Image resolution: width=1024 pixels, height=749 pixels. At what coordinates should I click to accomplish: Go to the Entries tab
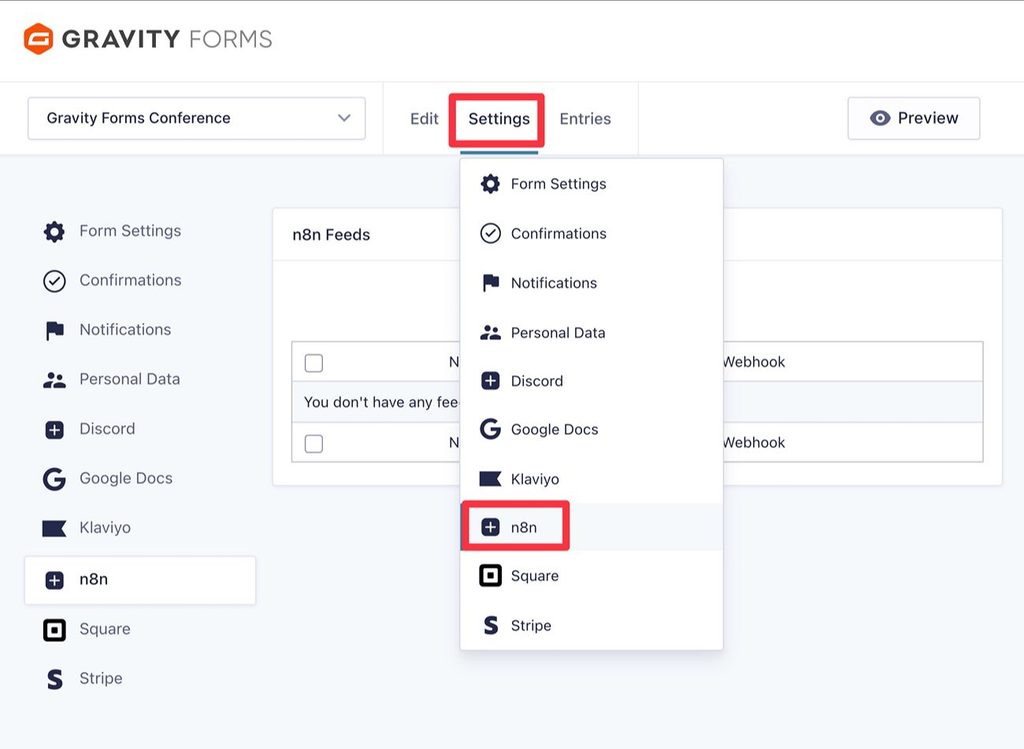tap(585, 119)
